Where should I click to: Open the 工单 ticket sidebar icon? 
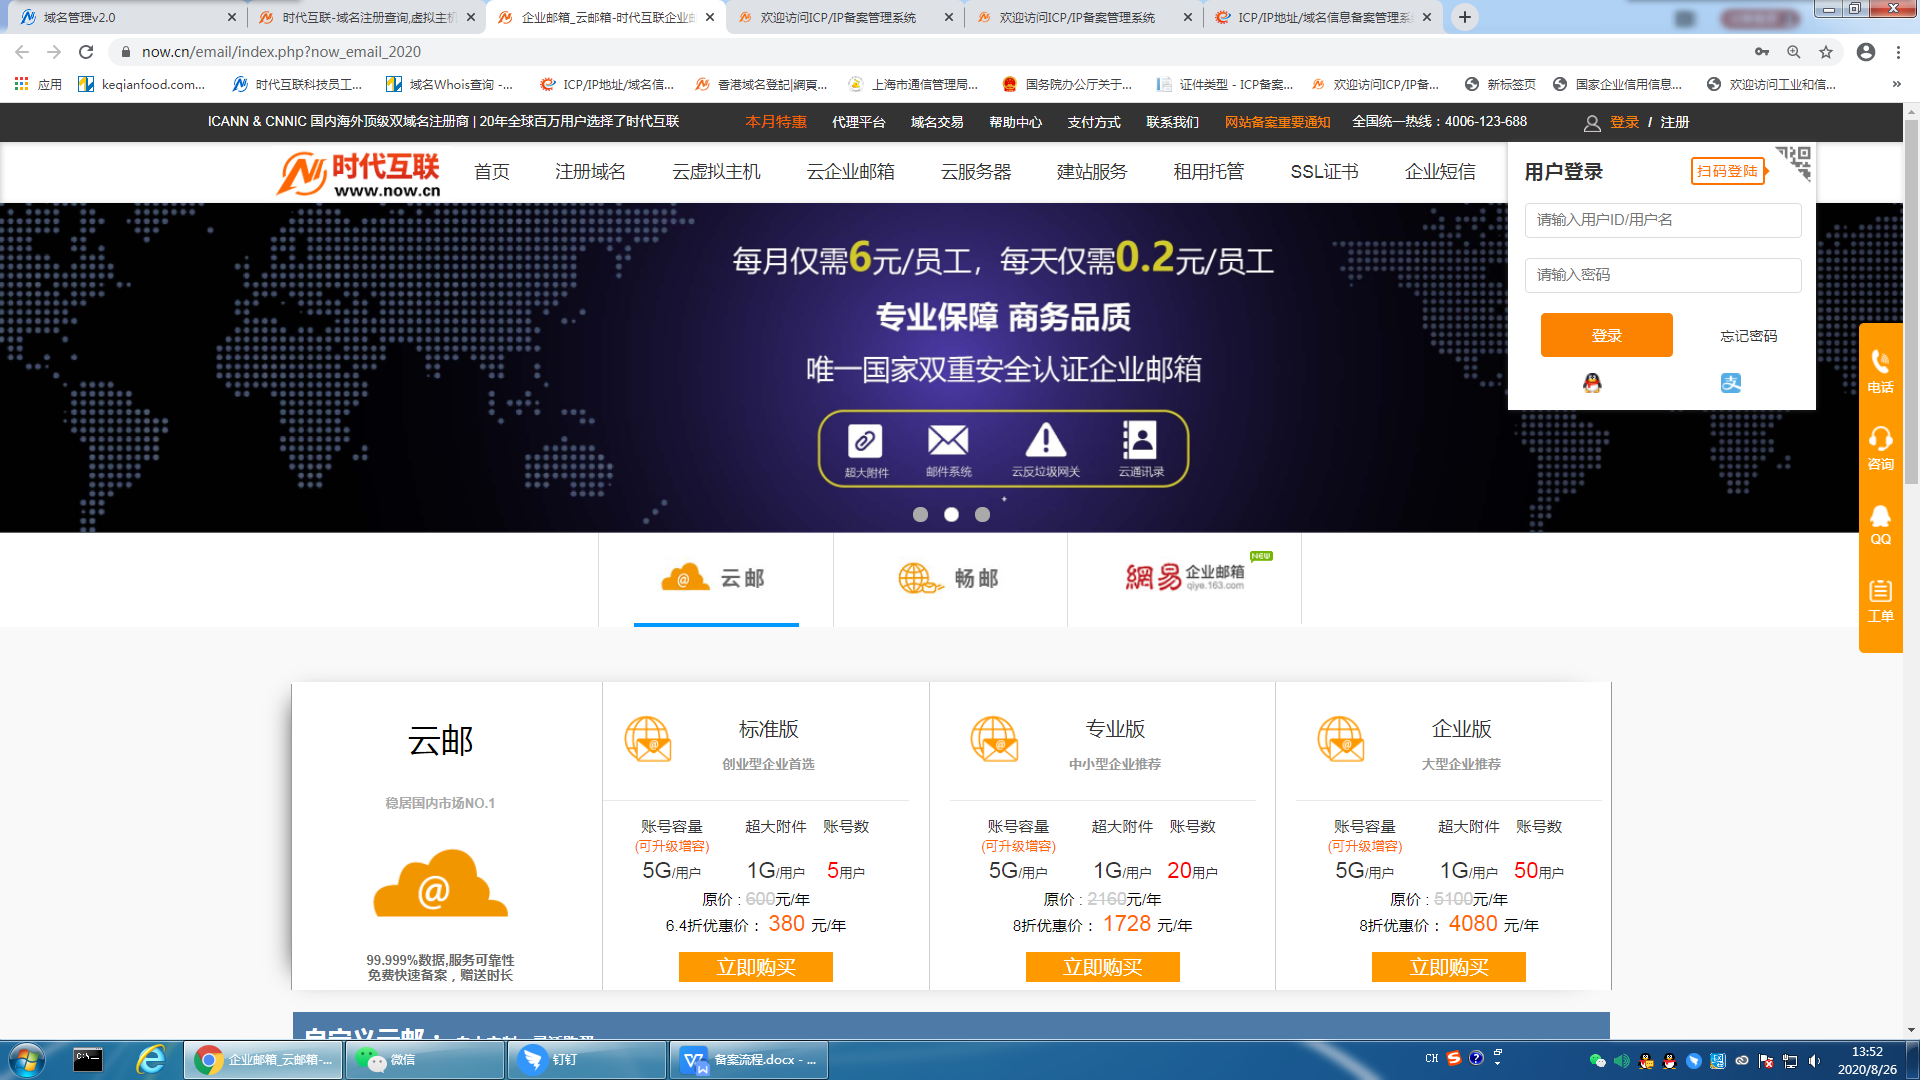1880,600
